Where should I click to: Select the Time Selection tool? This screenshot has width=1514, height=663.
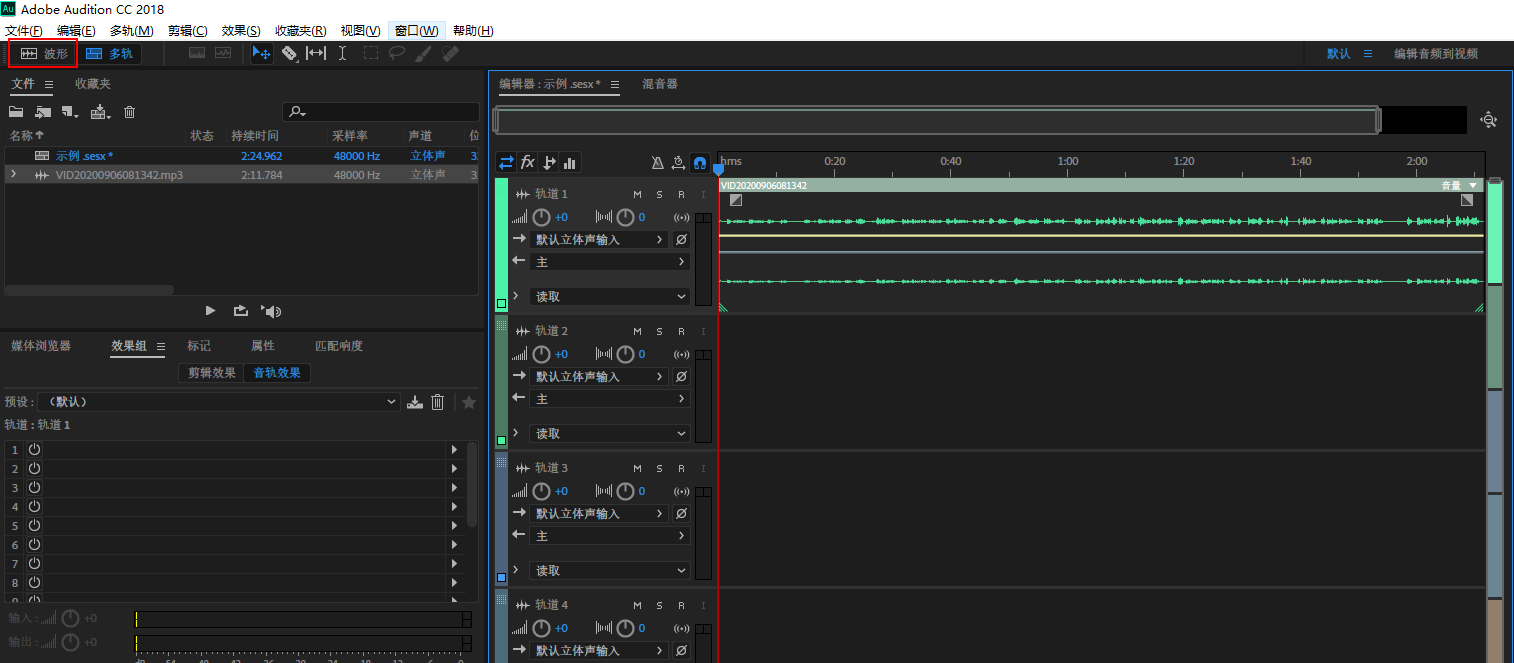342,53
